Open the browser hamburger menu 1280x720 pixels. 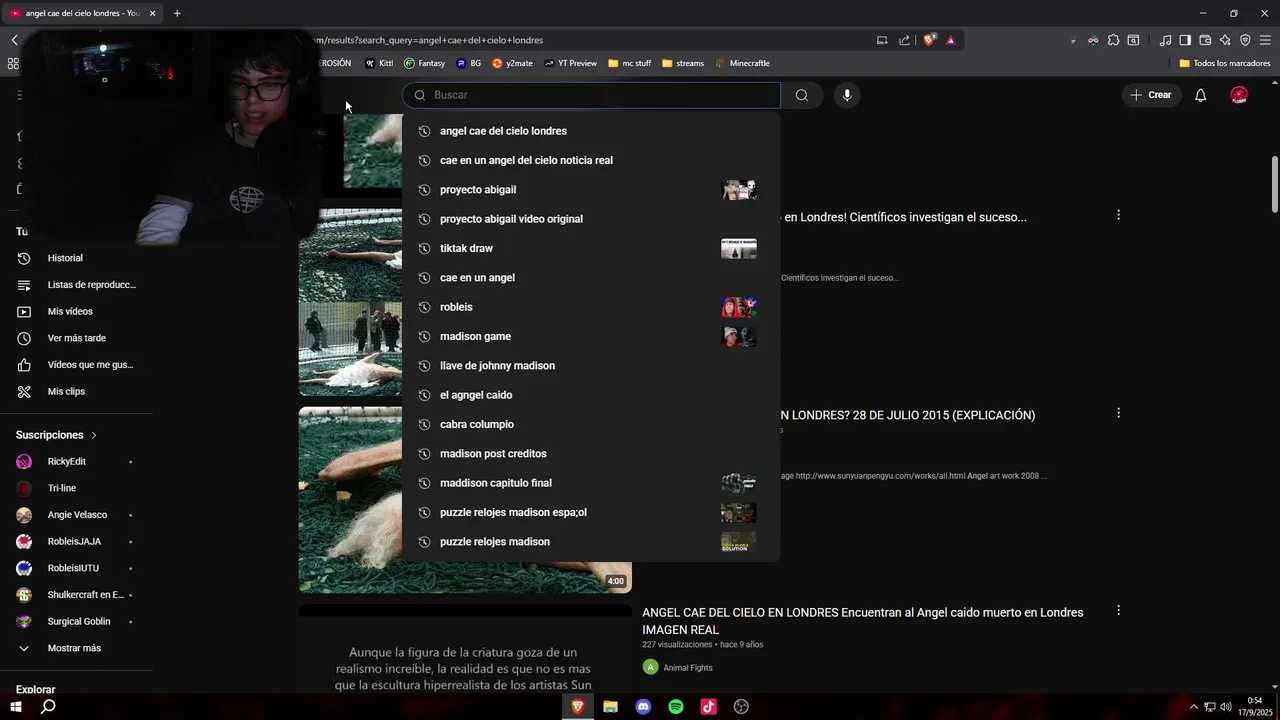(x=1265, y=40)
